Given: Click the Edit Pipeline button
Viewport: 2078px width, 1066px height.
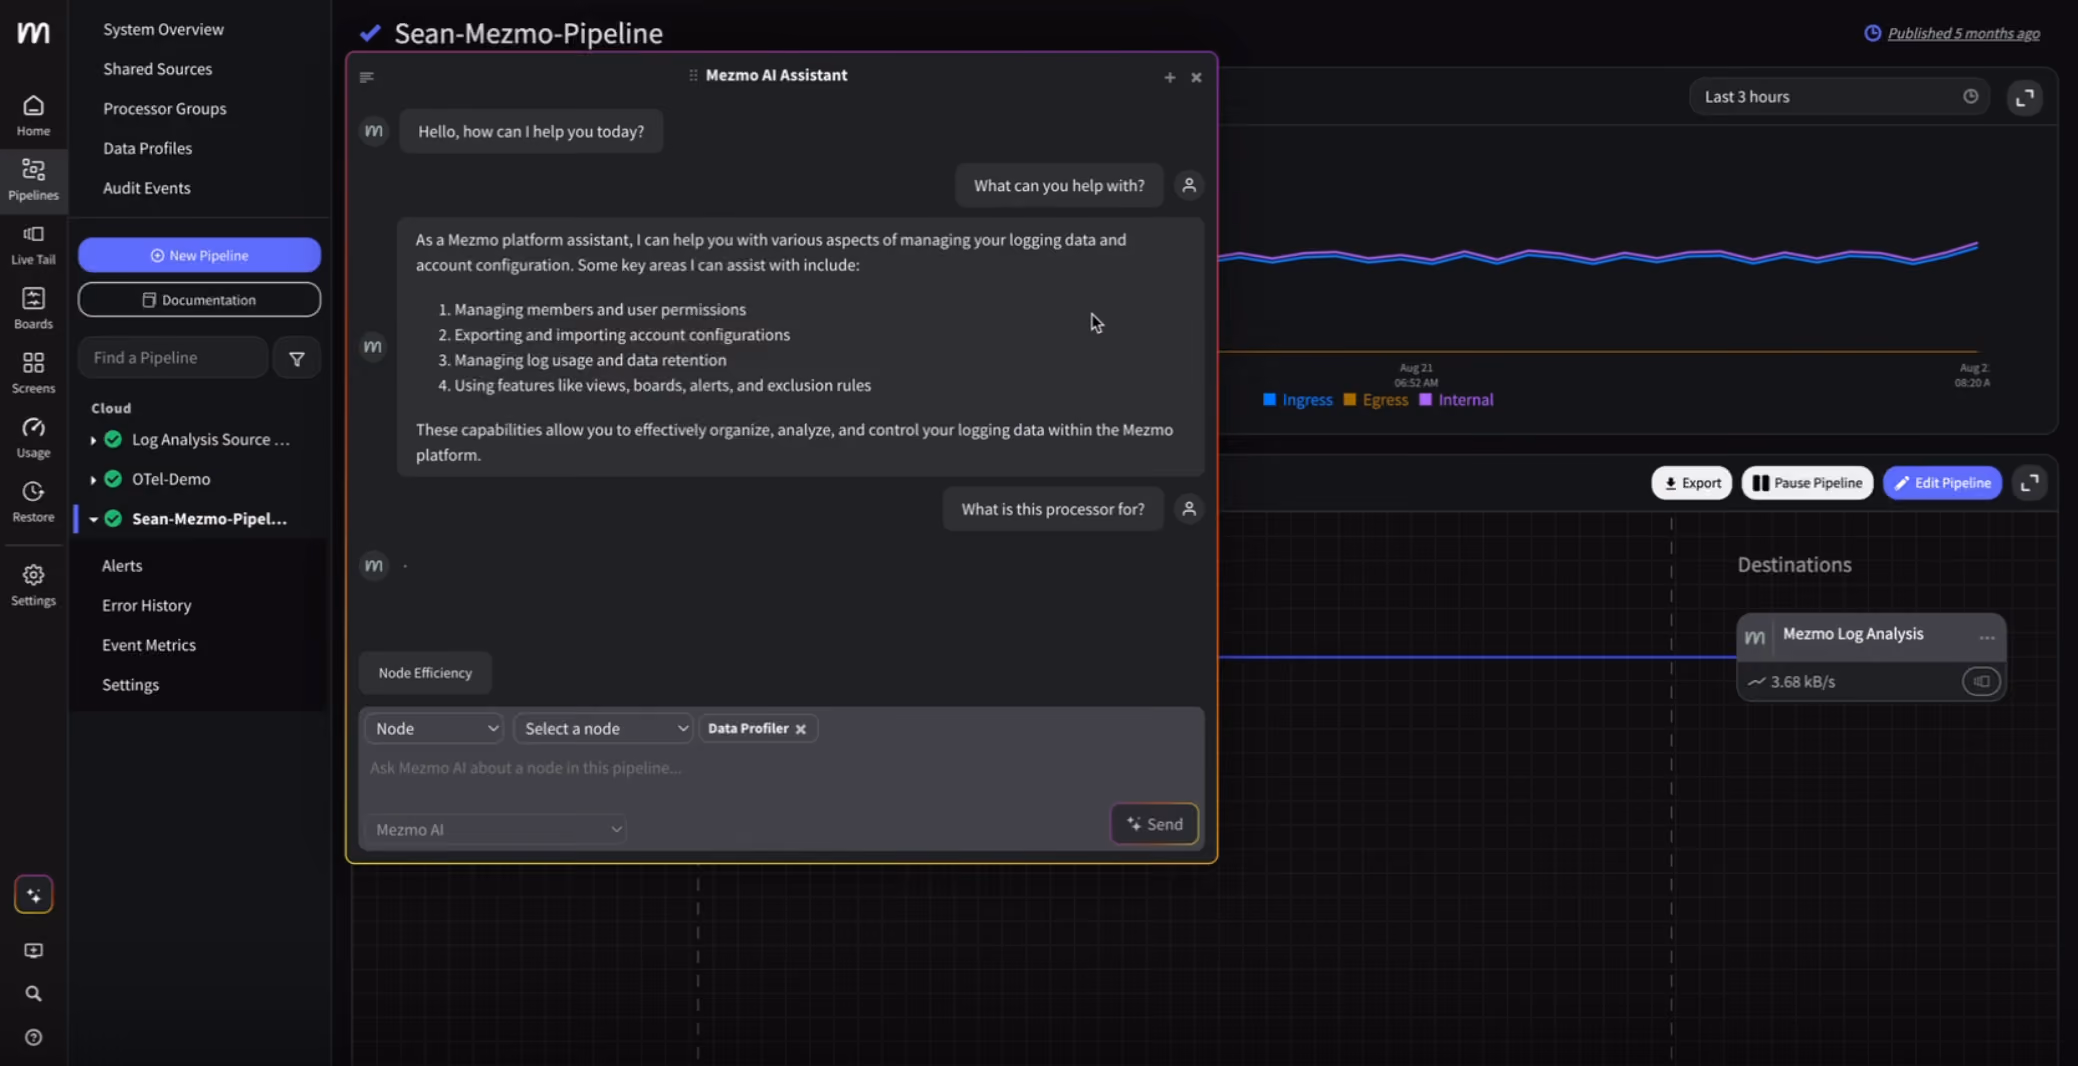Looking at the screenshot, I should (1942, 482).
